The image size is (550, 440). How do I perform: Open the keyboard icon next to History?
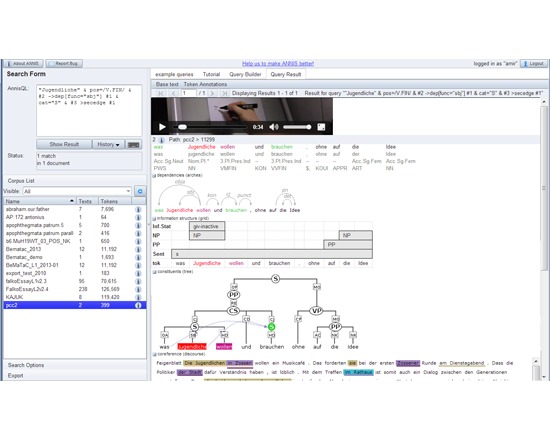[134, 145]
